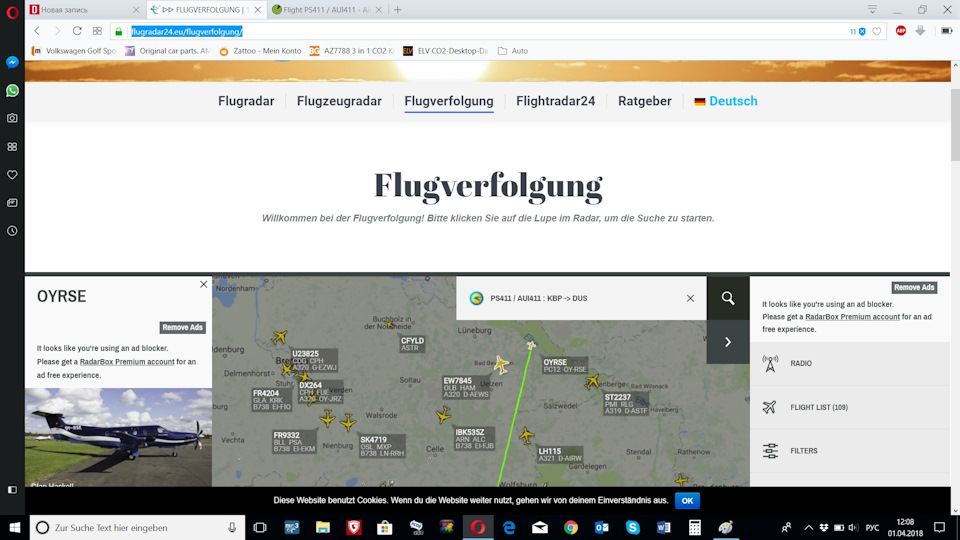Open browser downloads arrow icon
This screenshot has height=540, width=960.
[x=921, y=31]
